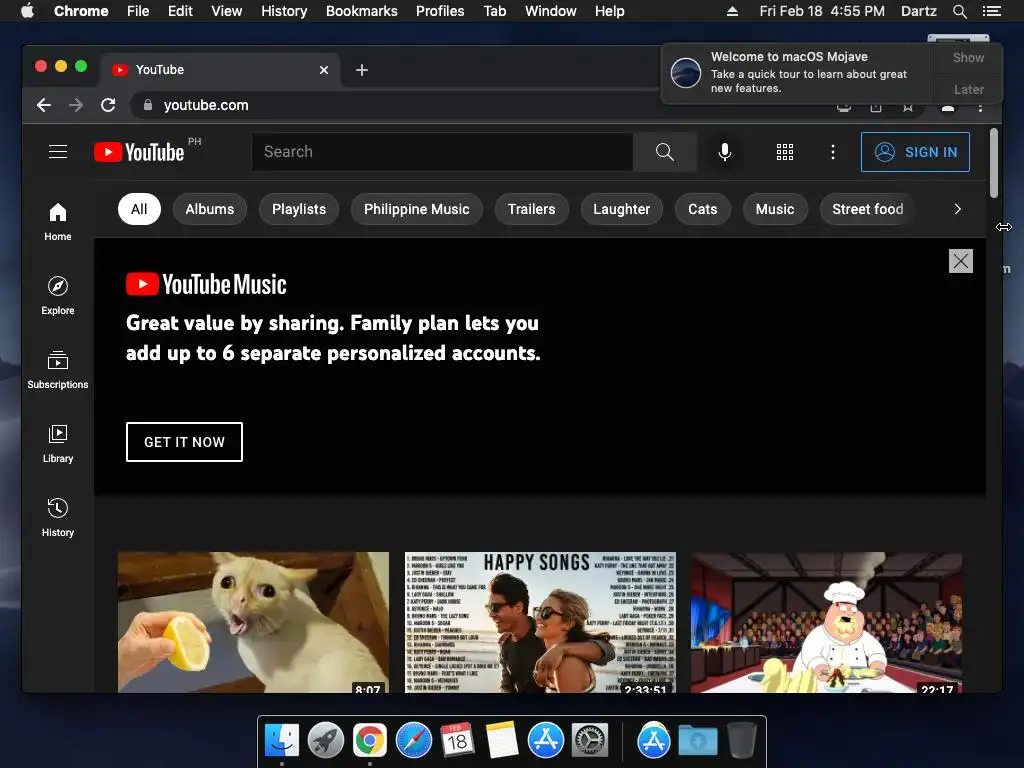Dismiss the YouTube Music banner
Screen dimensions: 1024x768
click(x=961, y=261)
